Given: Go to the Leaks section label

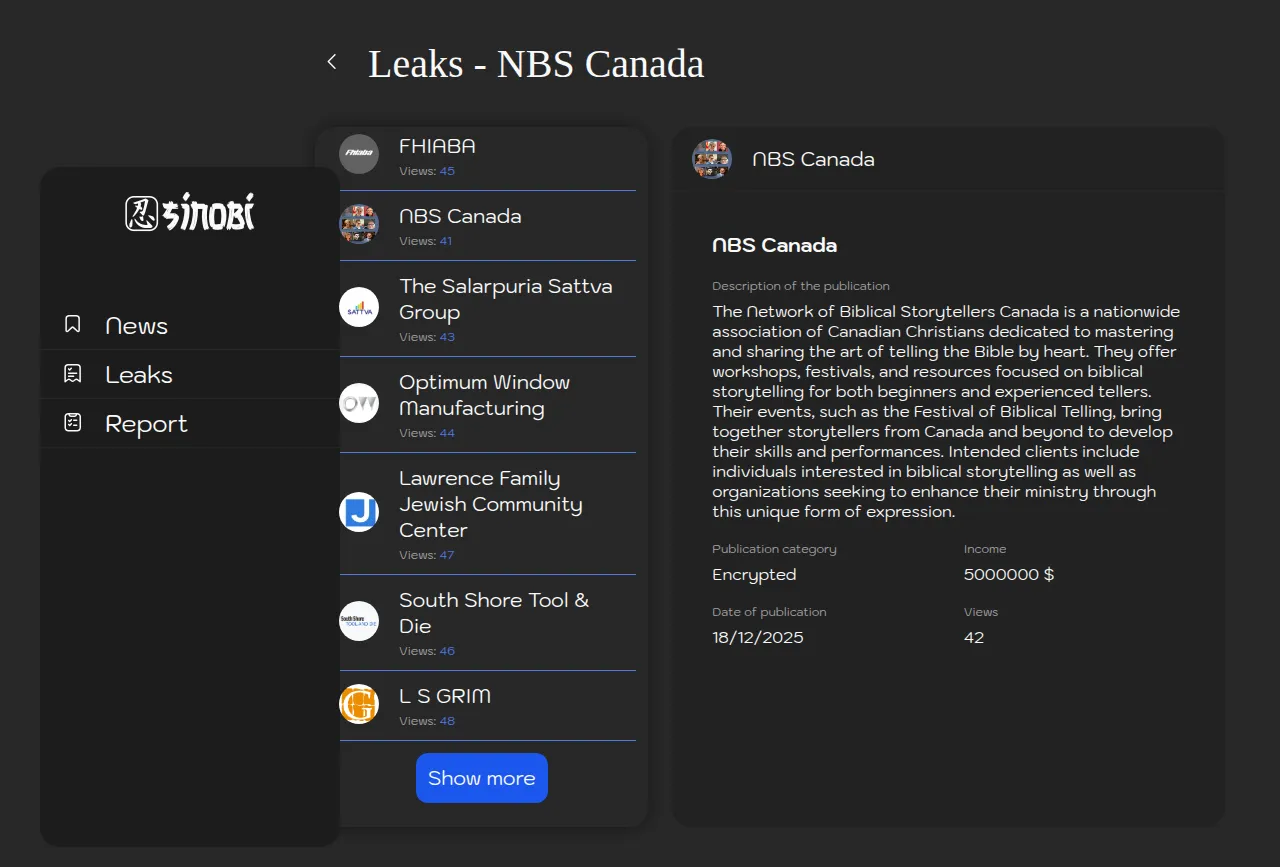Looking at the screenshot, I should (139, 375).
